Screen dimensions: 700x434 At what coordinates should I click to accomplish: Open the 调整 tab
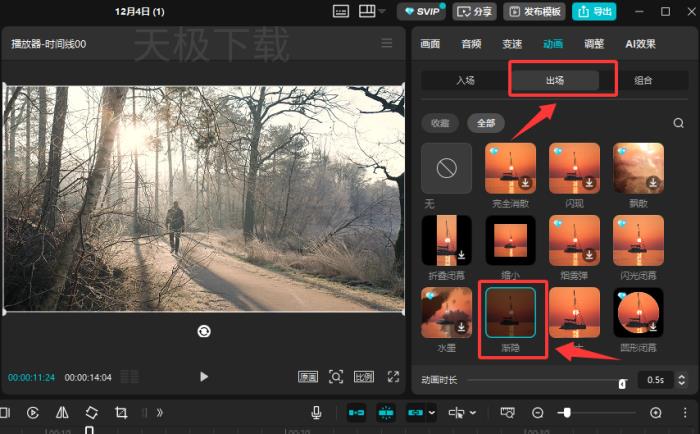pos(593,44)
